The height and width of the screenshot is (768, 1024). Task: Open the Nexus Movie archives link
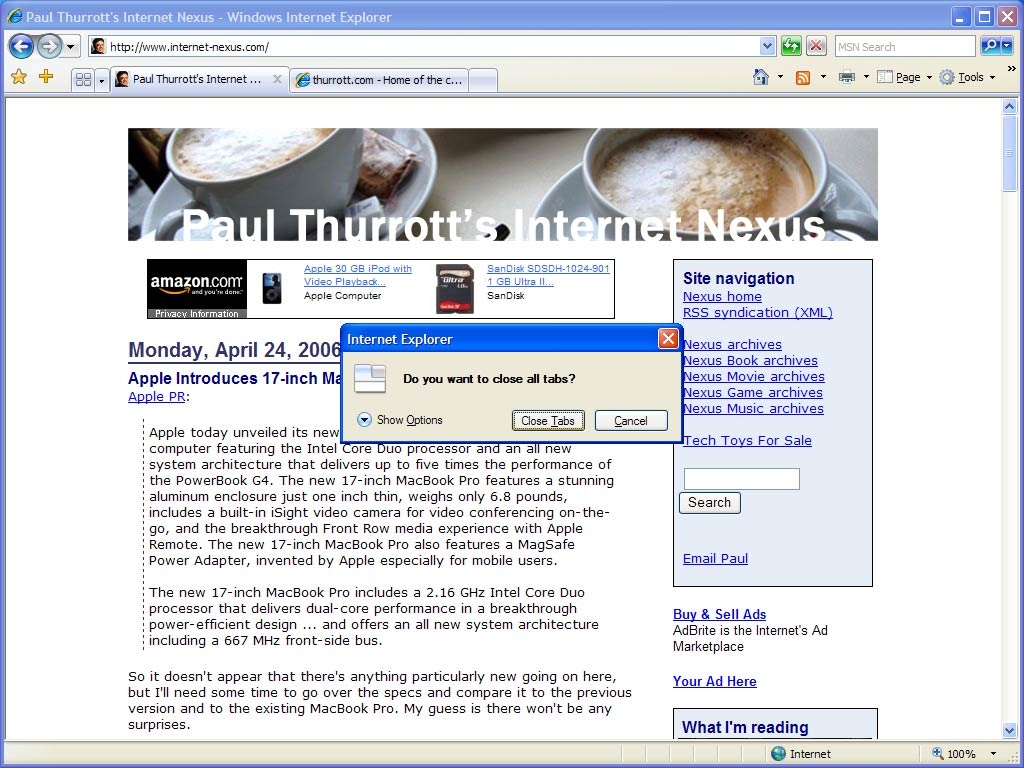[x=753, y=377]
